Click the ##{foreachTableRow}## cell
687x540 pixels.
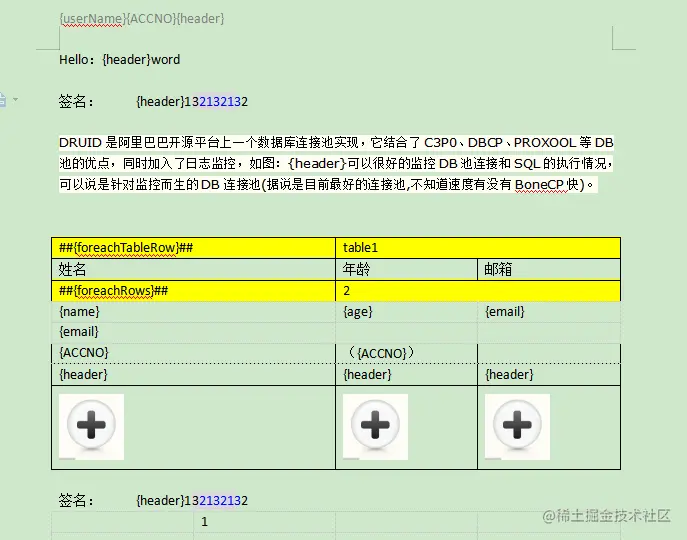tap(193, 248)
